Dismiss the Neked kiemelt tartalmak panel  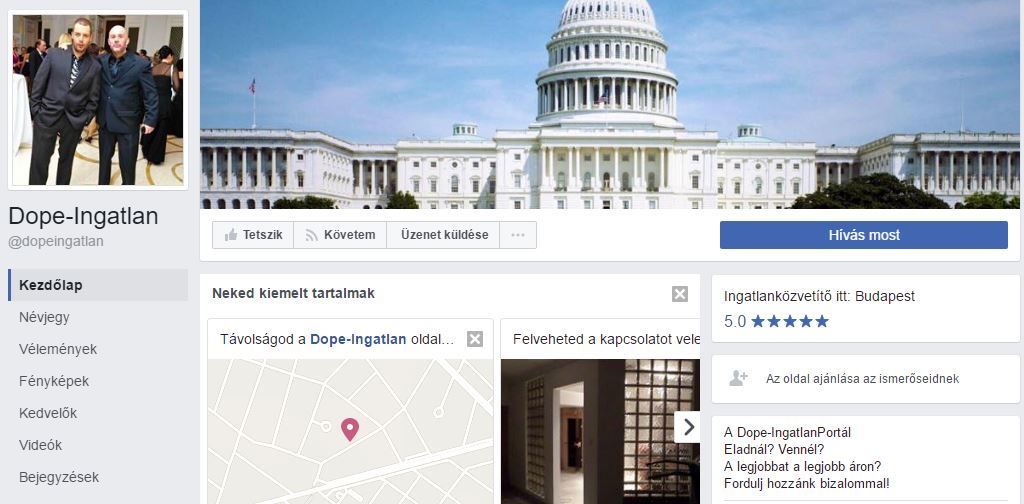[680, 294]
